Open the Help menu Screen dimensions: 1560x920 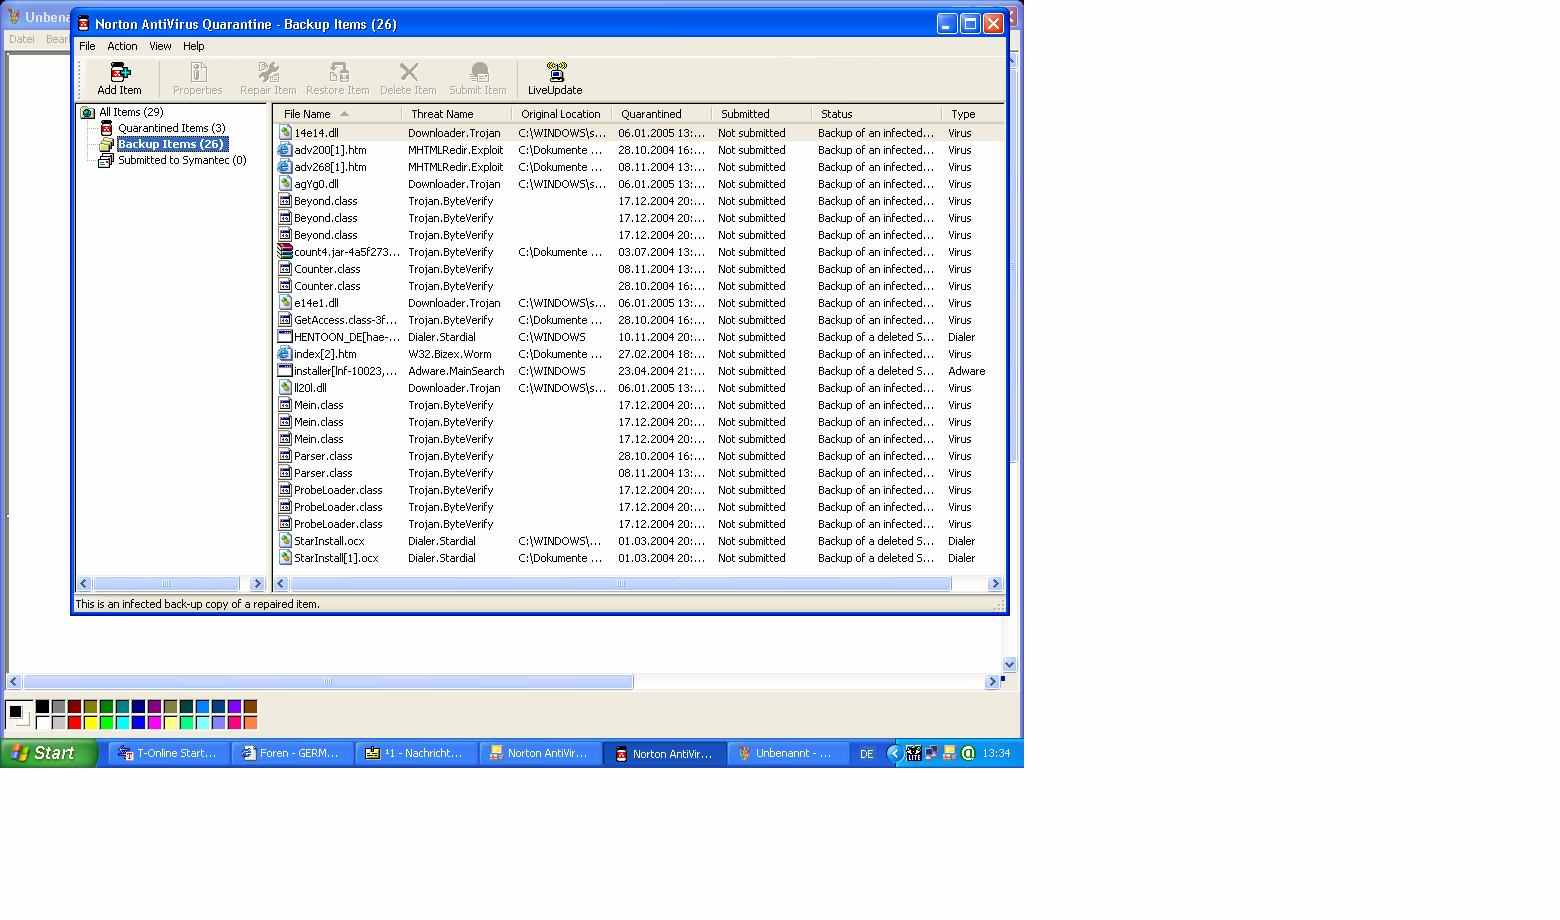[x=193, y=46]
